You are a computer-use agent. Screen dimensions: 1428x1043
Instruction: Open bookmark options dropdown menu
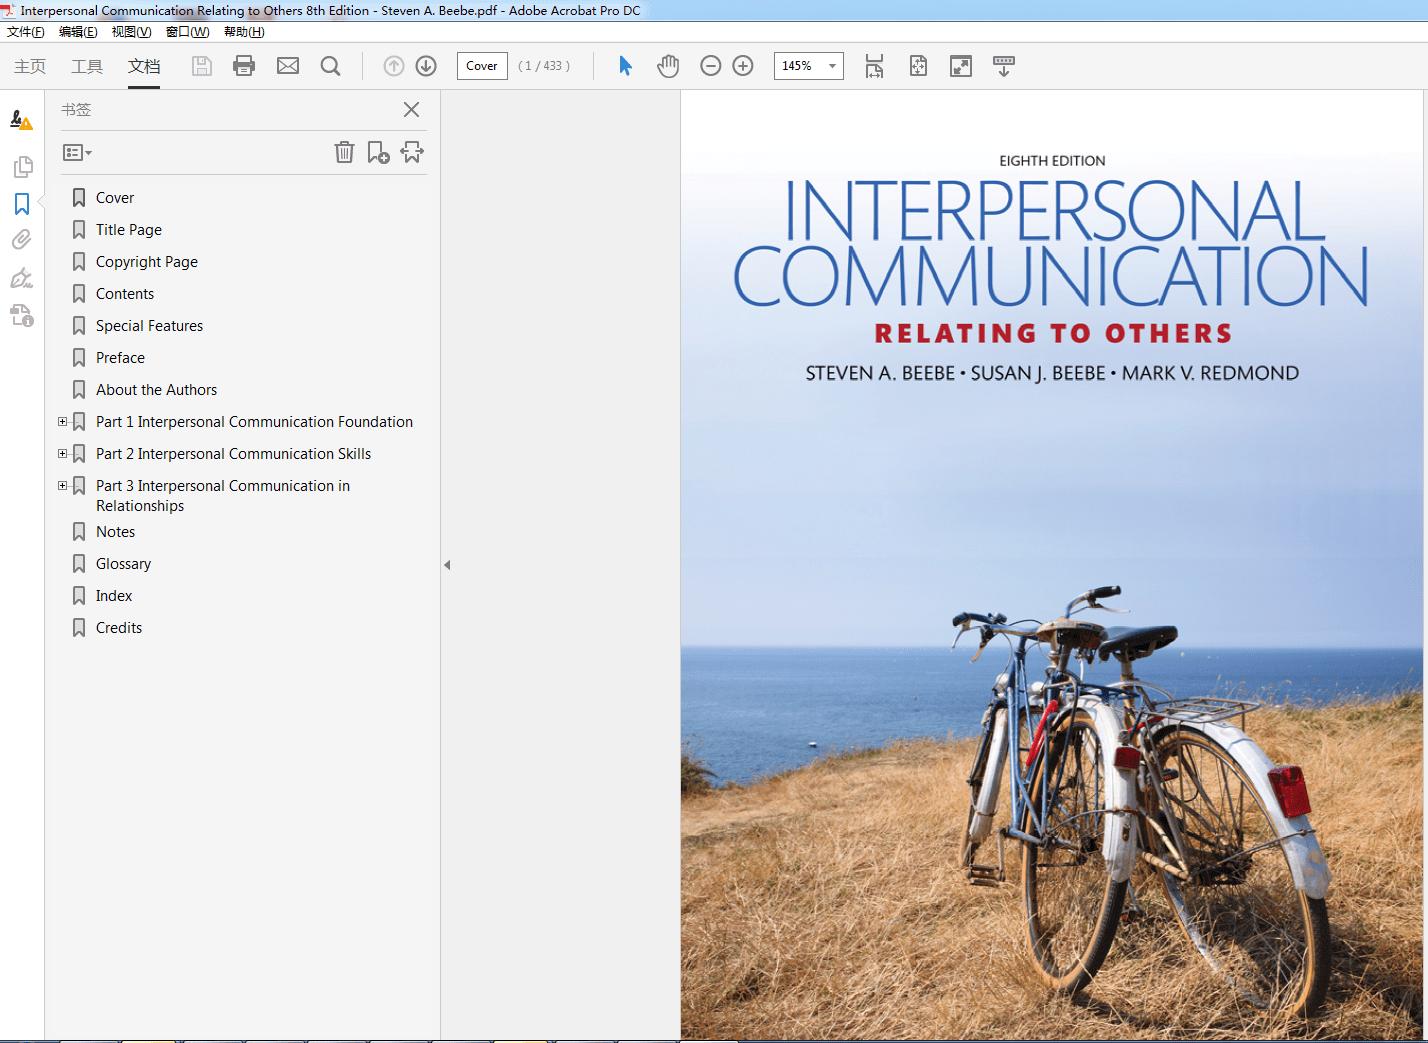[77, 153]
